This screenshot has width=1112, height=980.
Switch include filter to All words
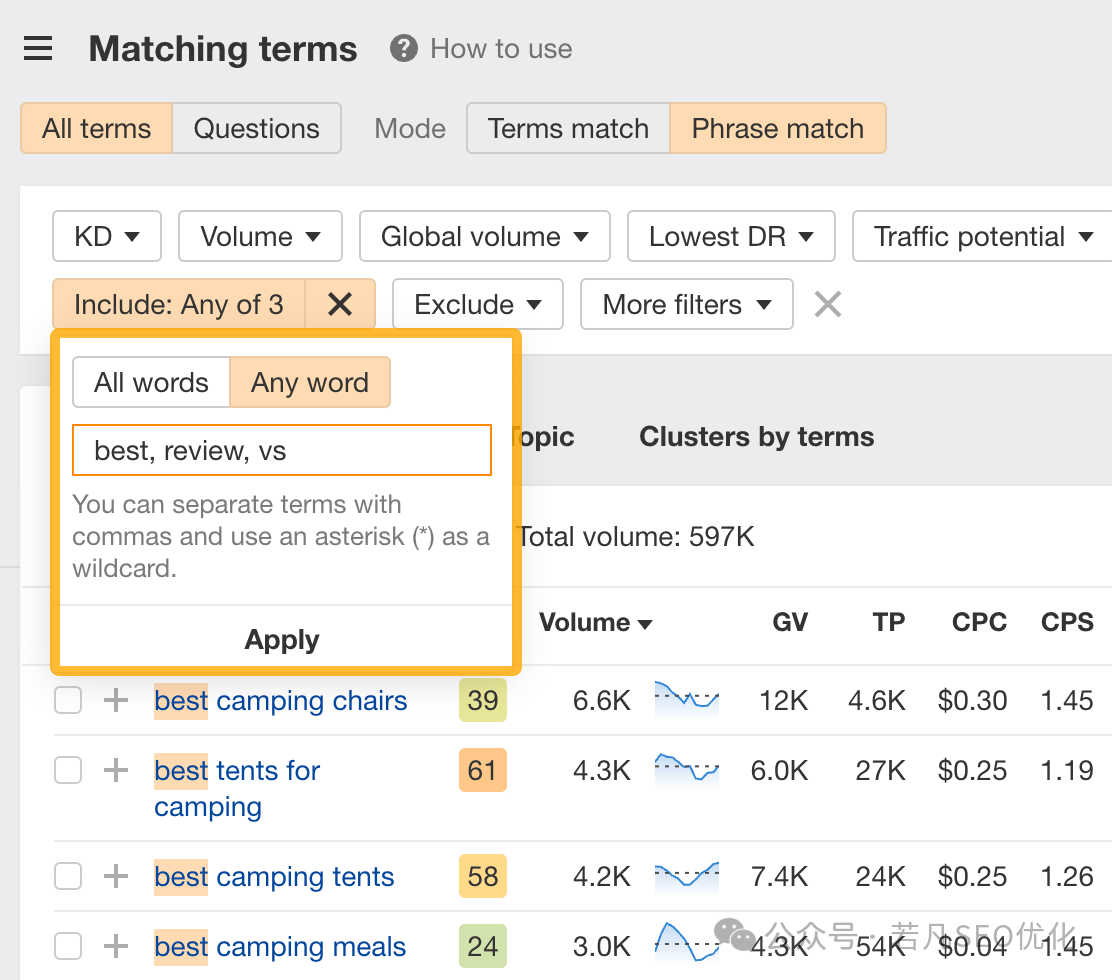[151, 382]
